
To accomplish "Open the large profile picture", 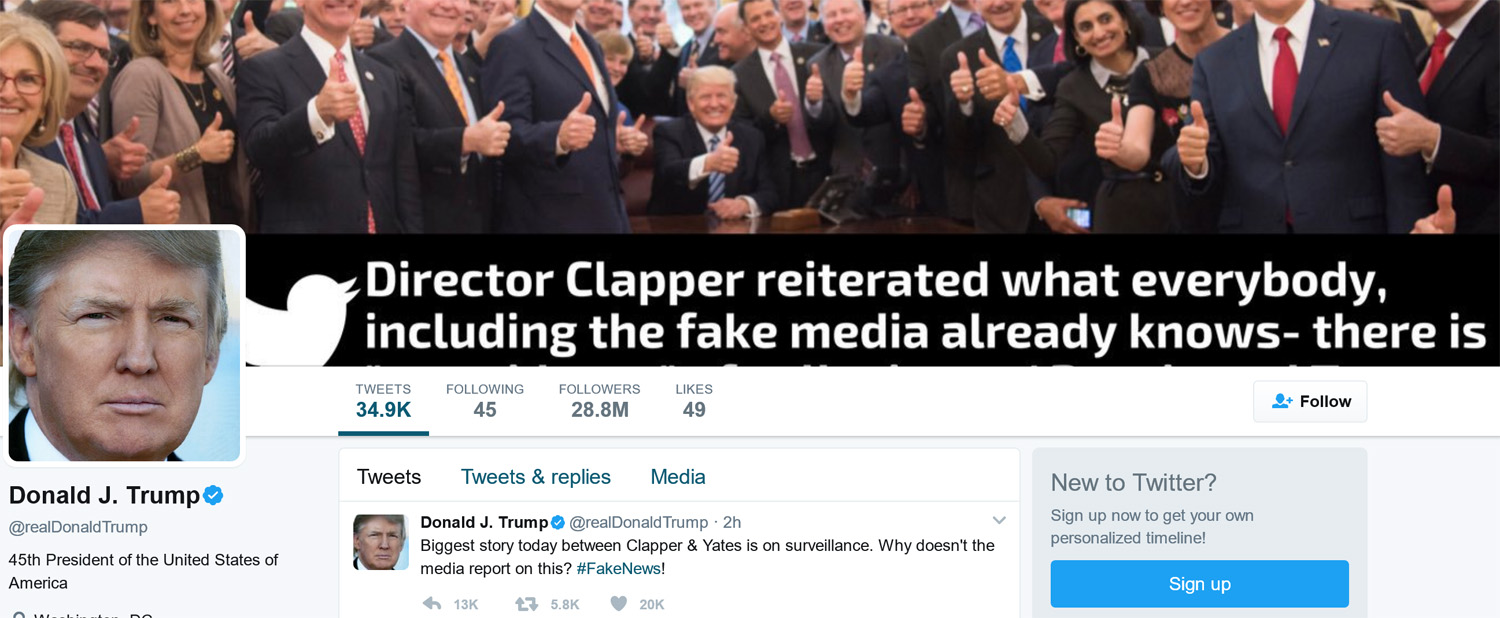I will pyautogui.click(x=124, y=345).
